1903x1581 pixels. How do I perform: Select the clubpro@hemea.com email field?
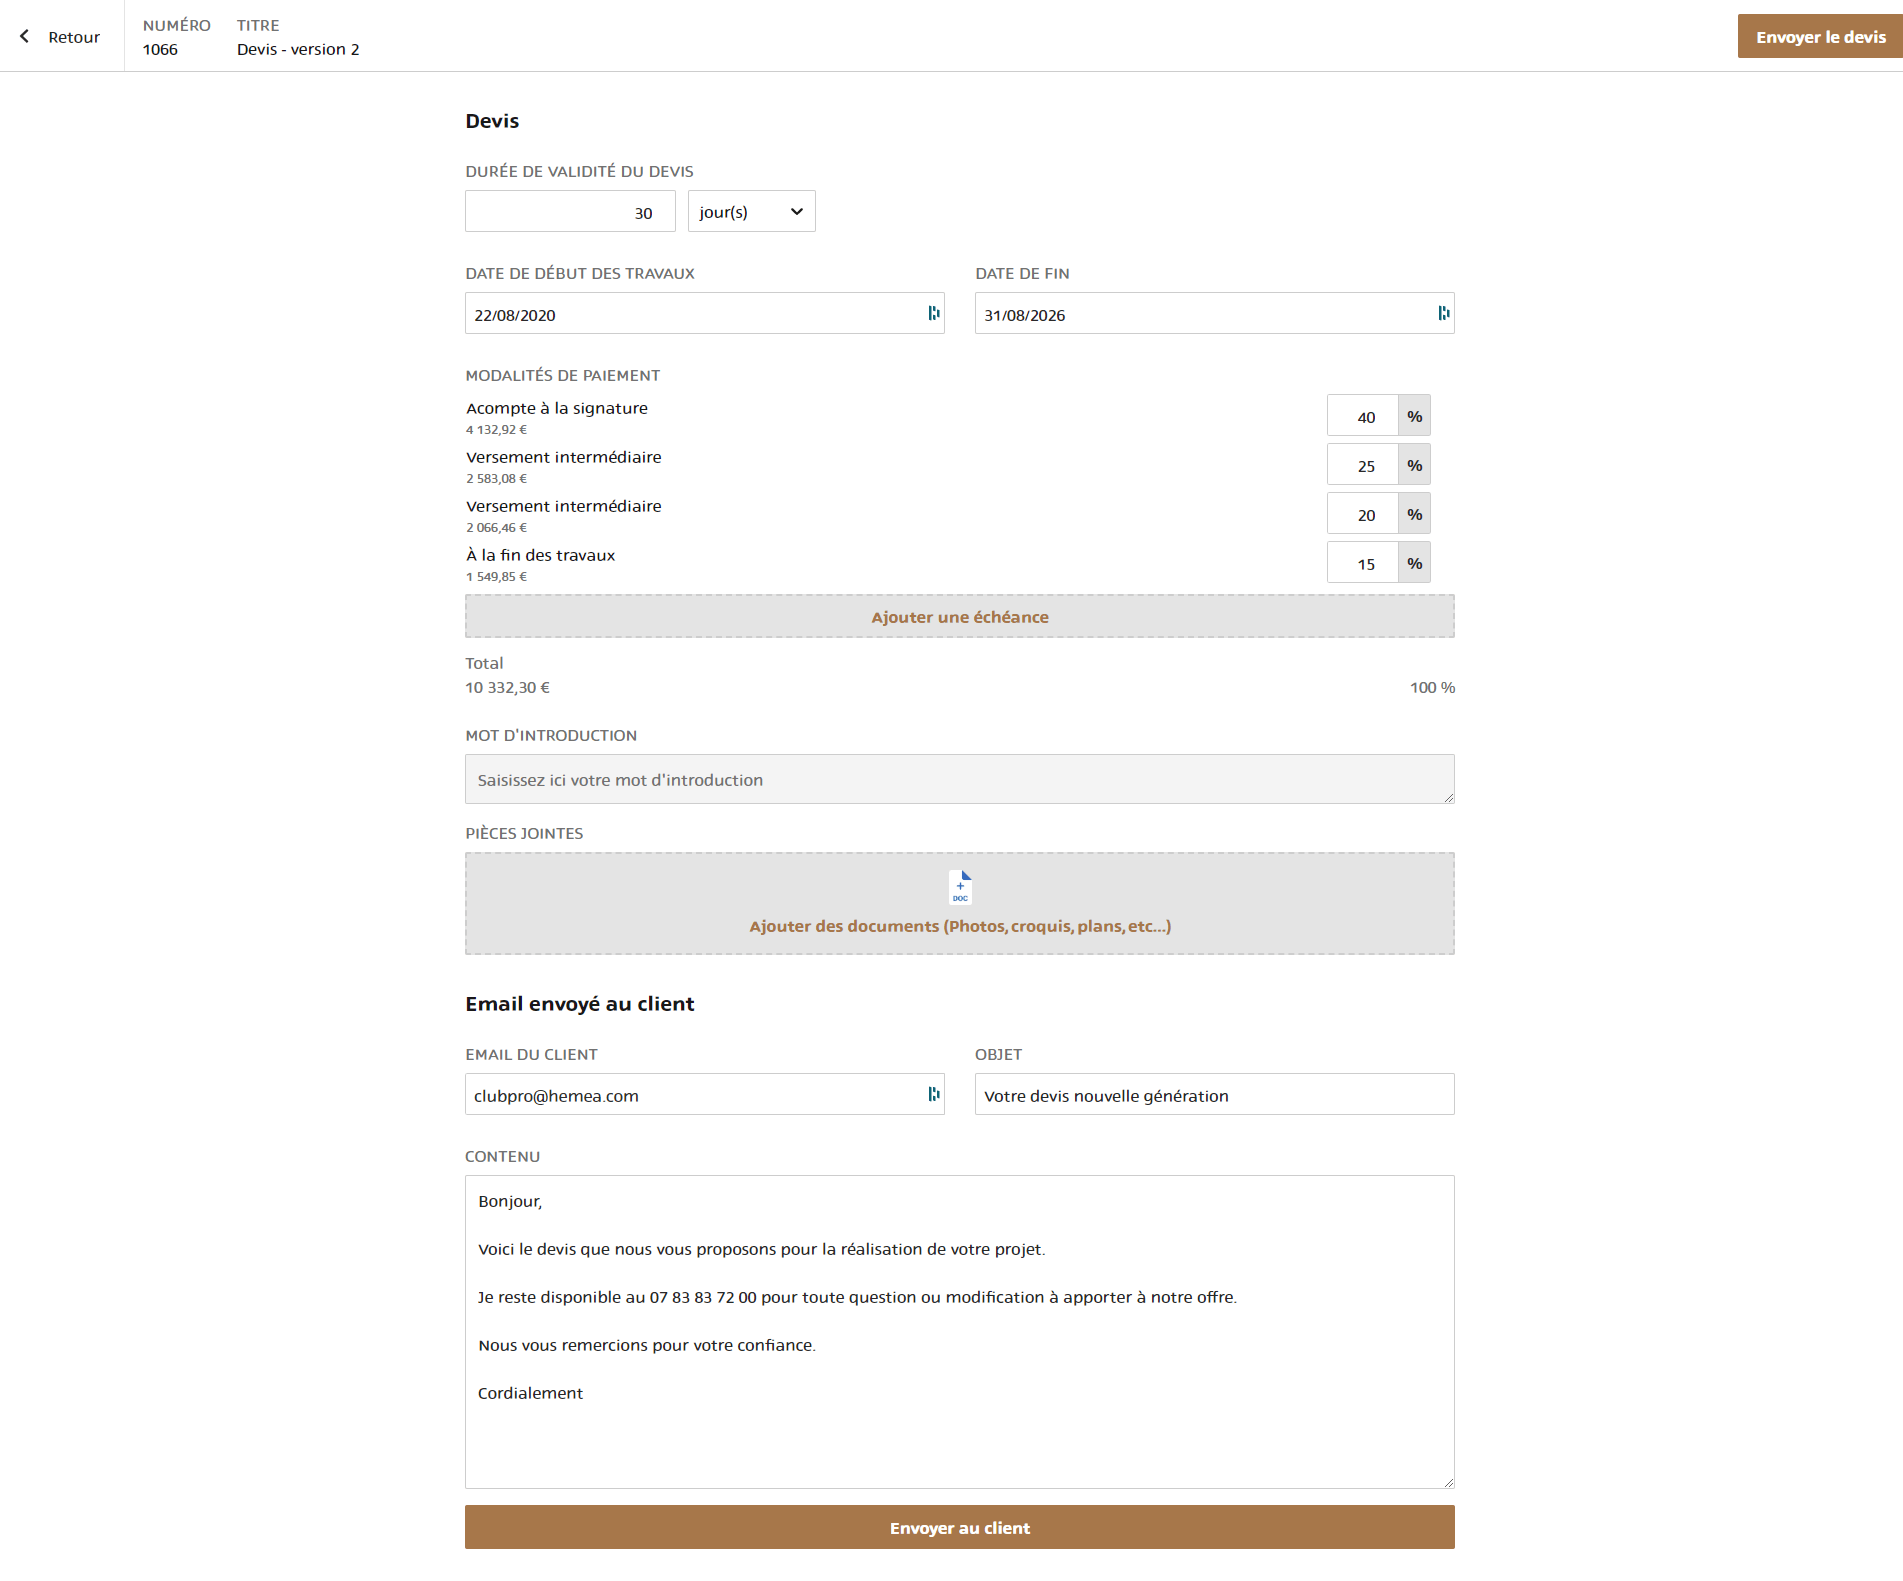click(690, 1095)
